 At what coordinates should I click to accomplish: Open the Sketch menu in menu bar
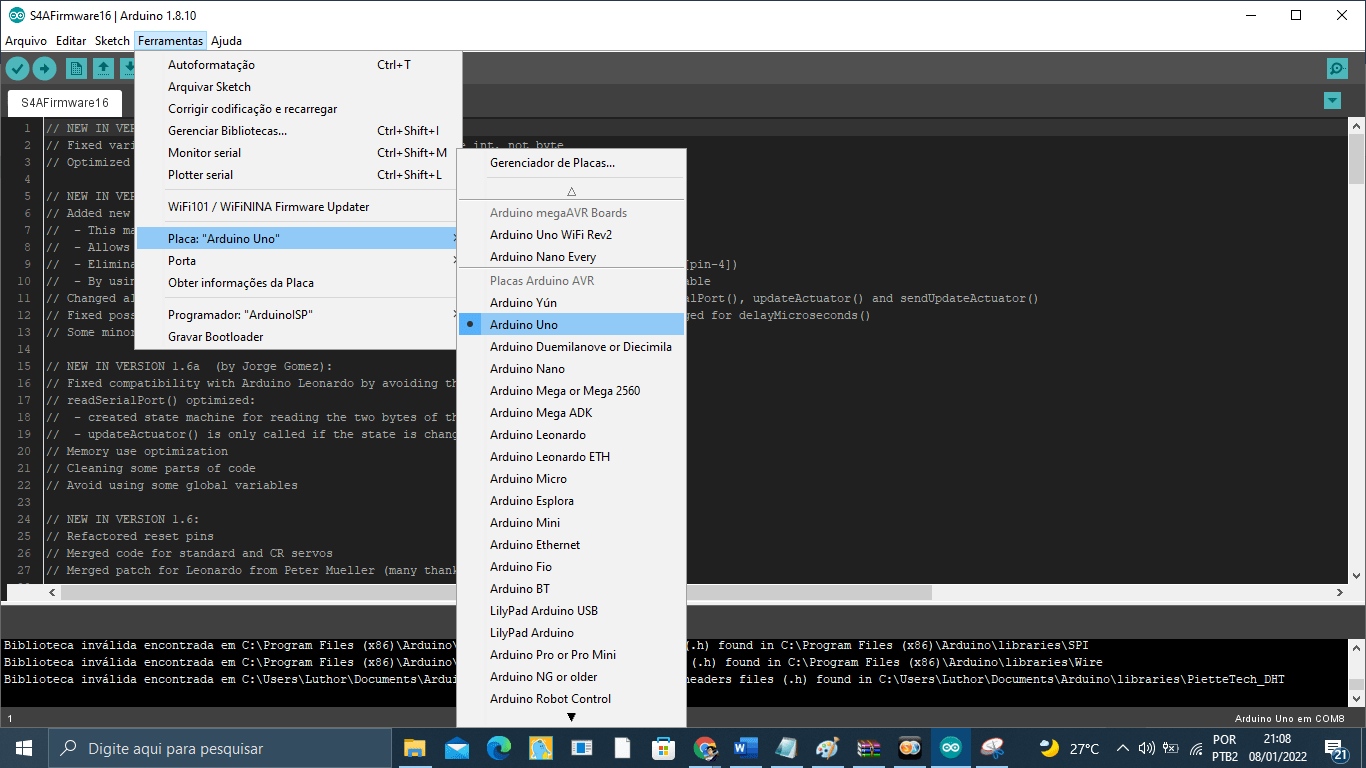coord(112,41)
